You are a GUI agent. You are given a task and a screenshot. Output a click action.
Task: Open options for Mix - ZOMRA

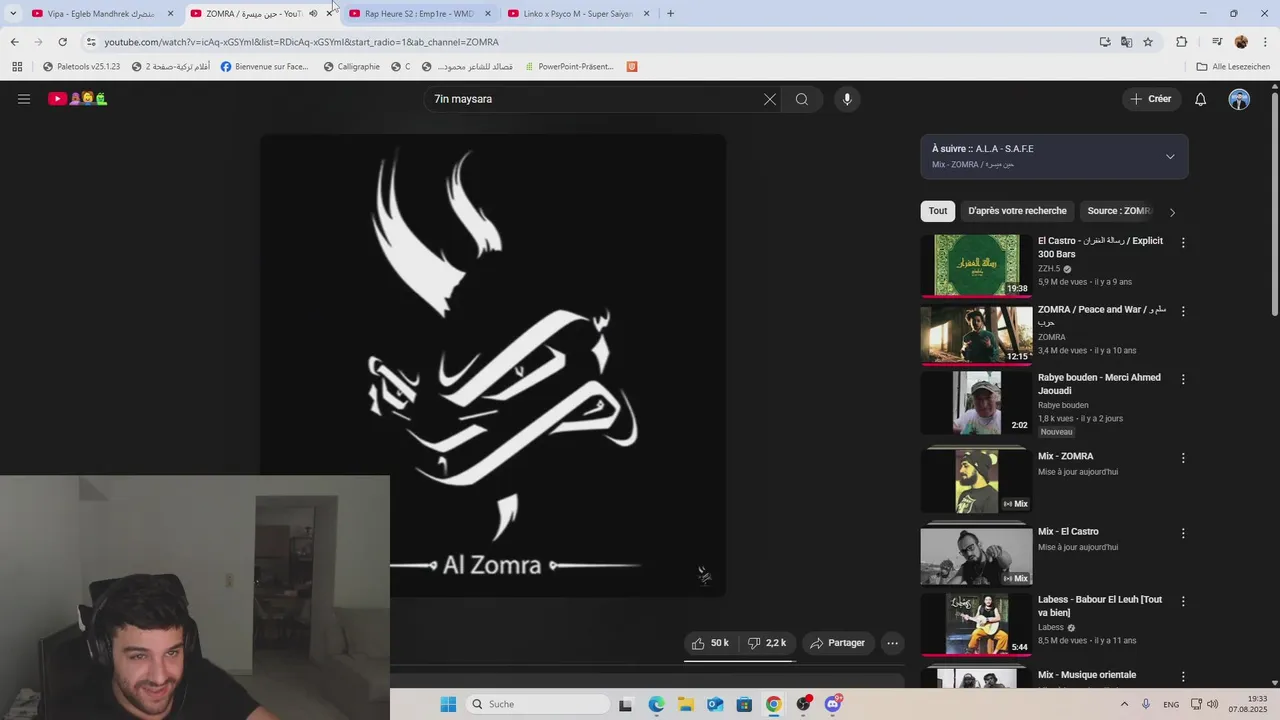coord(1183,458)
